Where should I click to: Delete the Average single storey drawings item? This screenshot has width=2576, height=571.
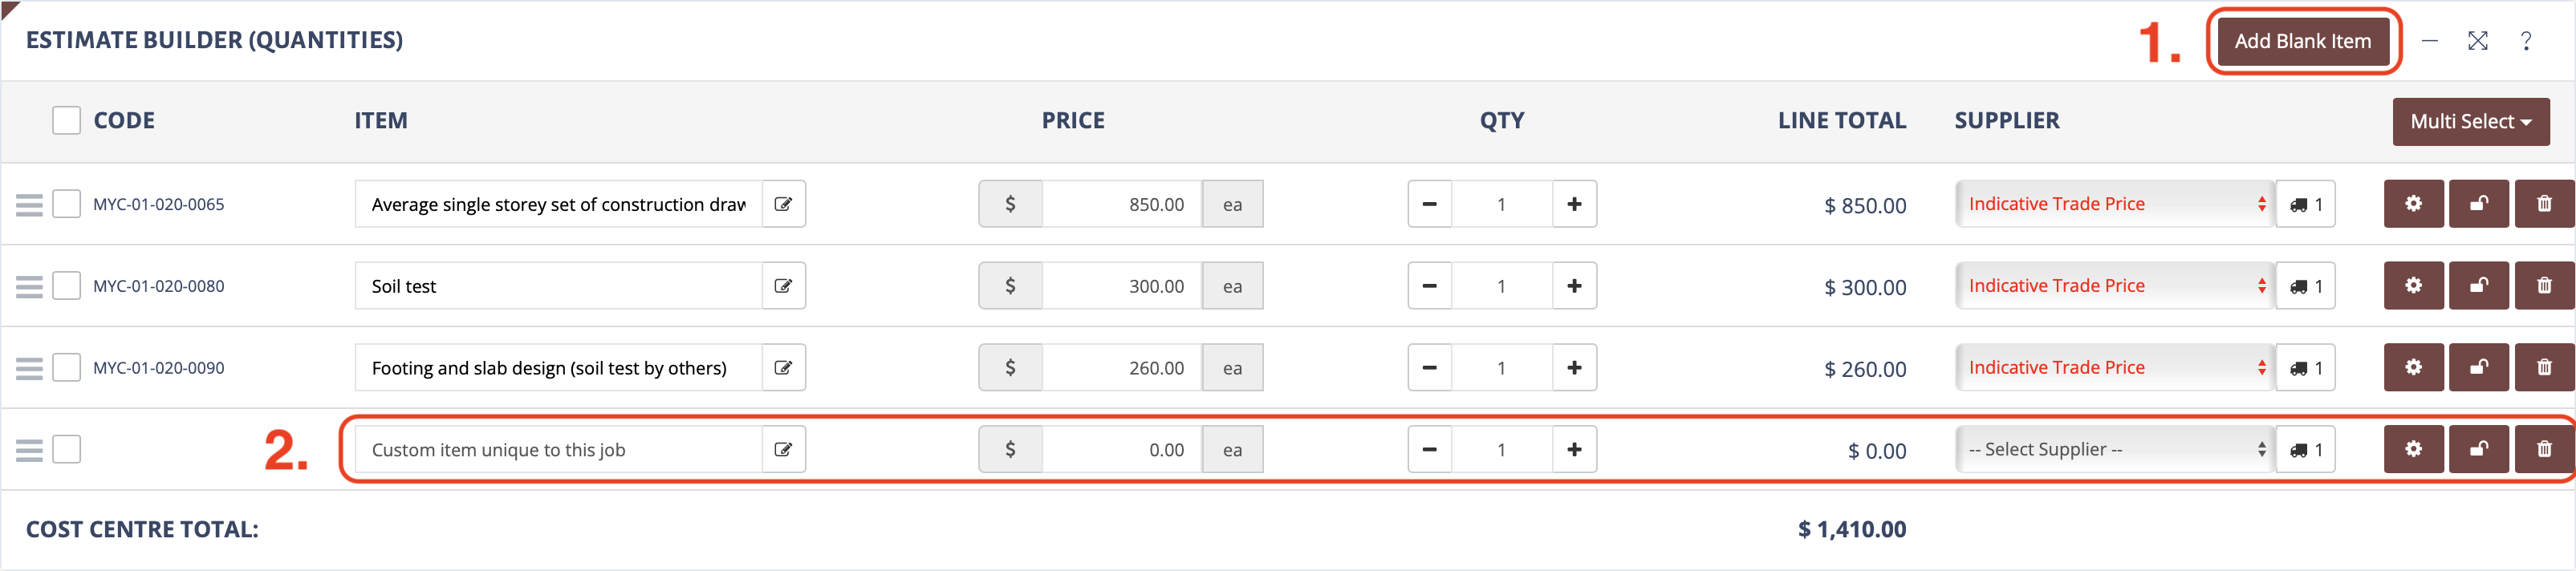2543,204
